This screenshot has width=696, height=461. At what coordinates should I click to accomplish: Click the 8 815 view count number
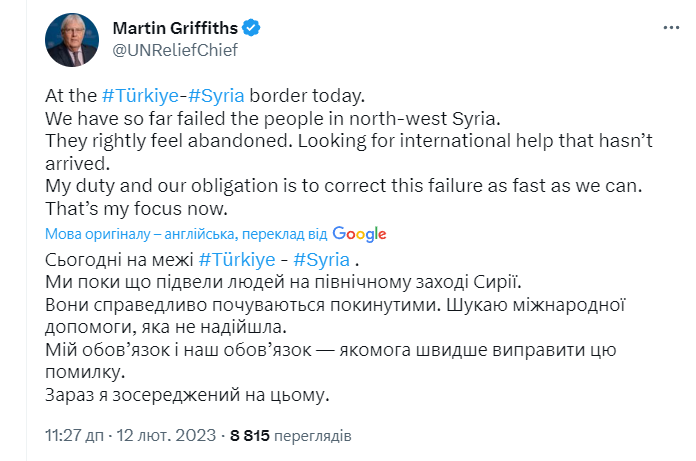pos(250,437)
